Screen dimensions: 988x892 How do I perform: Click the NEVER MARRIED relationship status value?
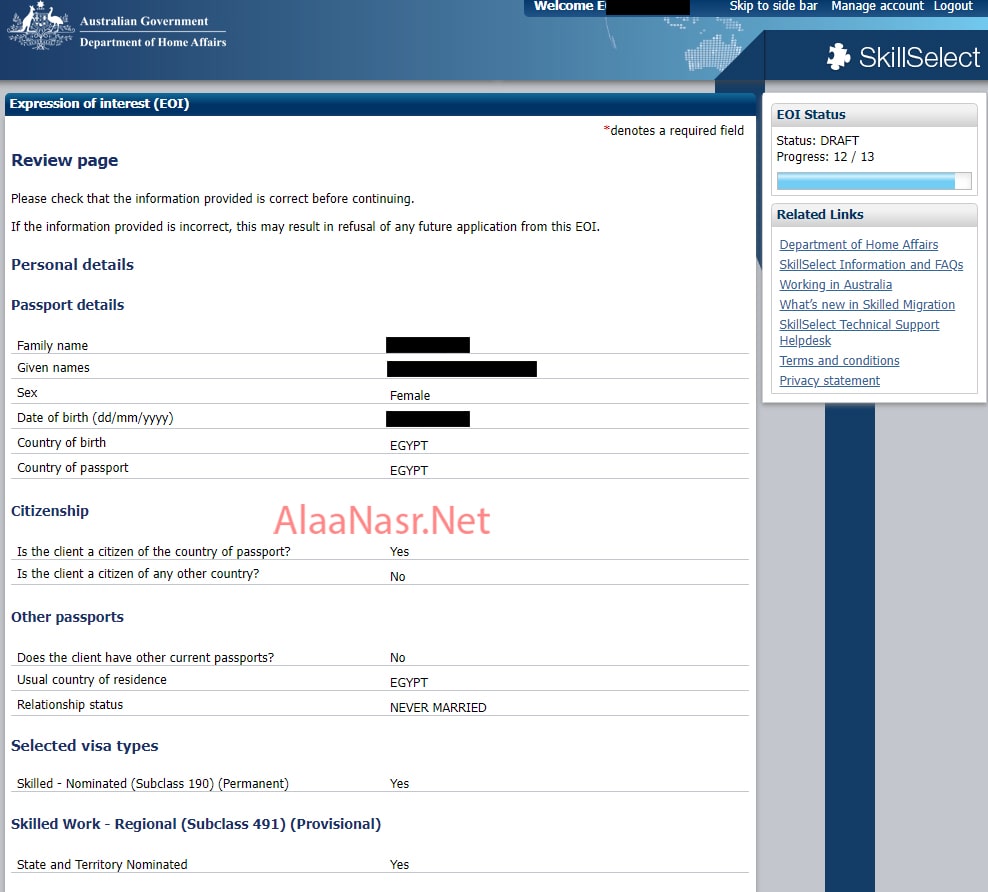(438, 708)
